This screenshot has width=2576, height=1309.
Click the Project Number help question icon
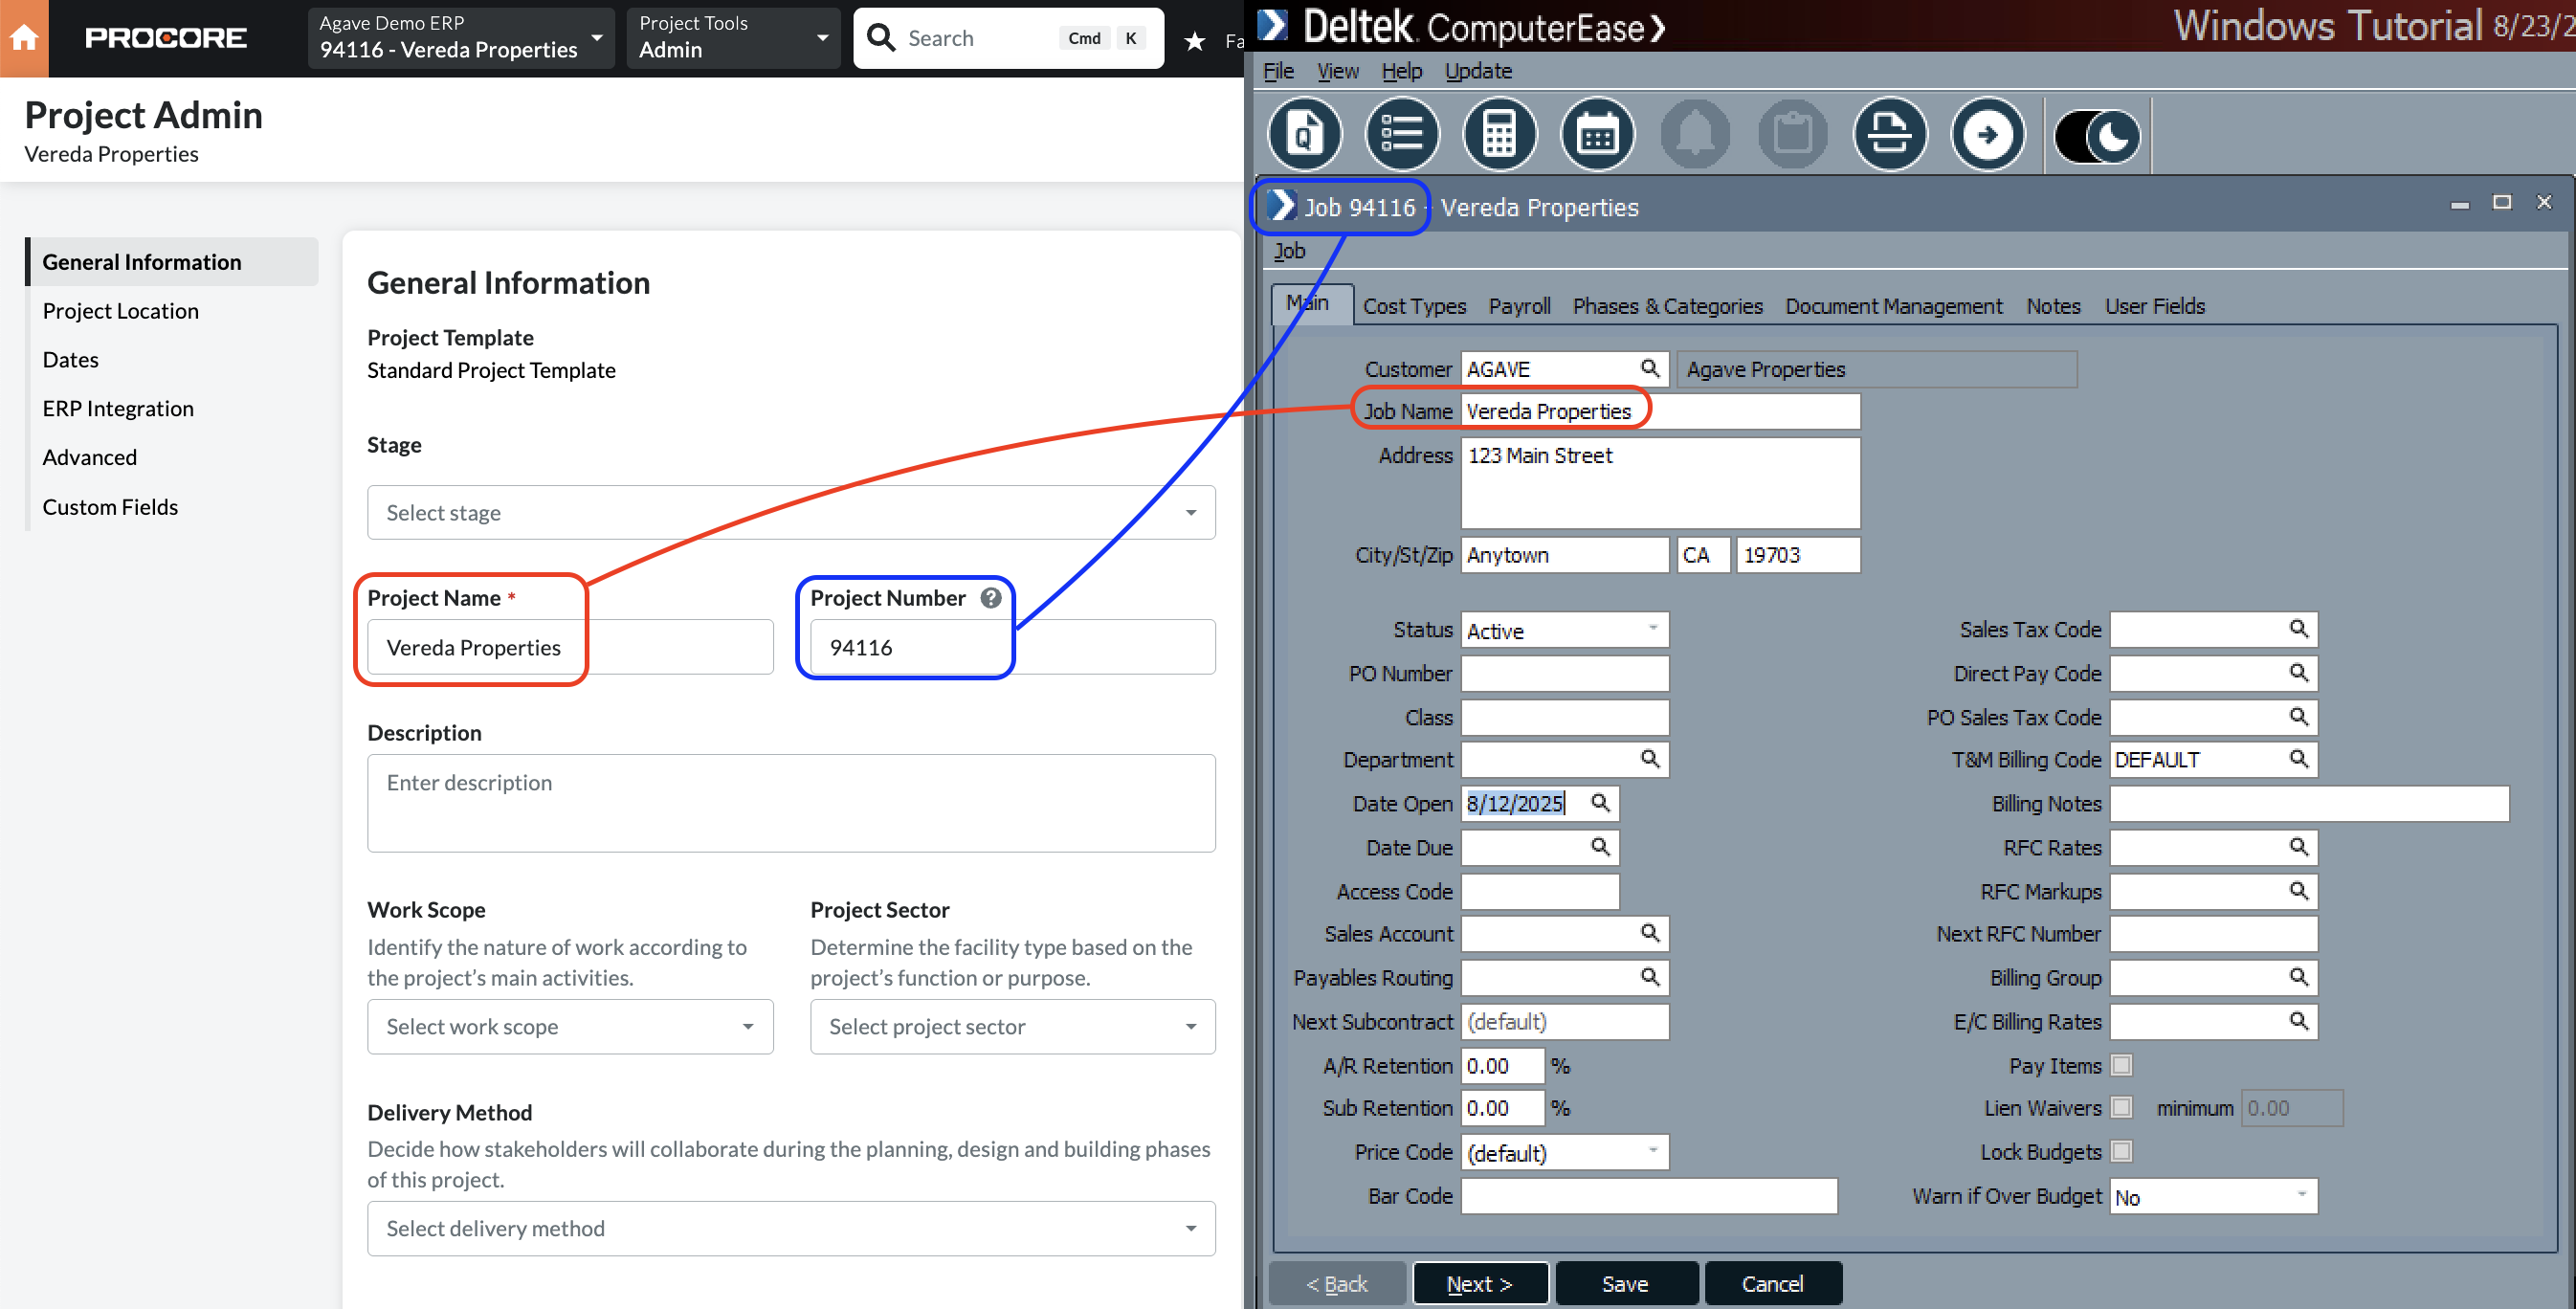990,597
